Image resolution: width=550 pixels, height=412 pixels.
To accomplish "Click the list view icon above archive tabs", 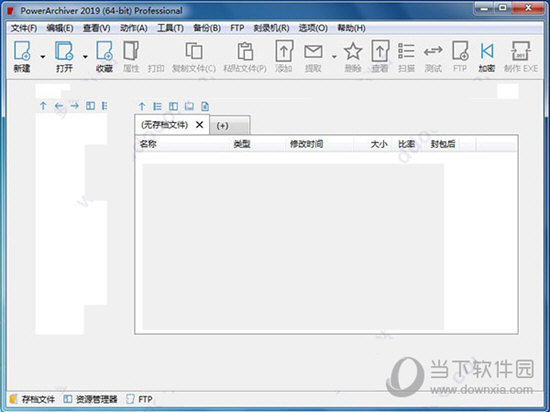I will point(157,106).
